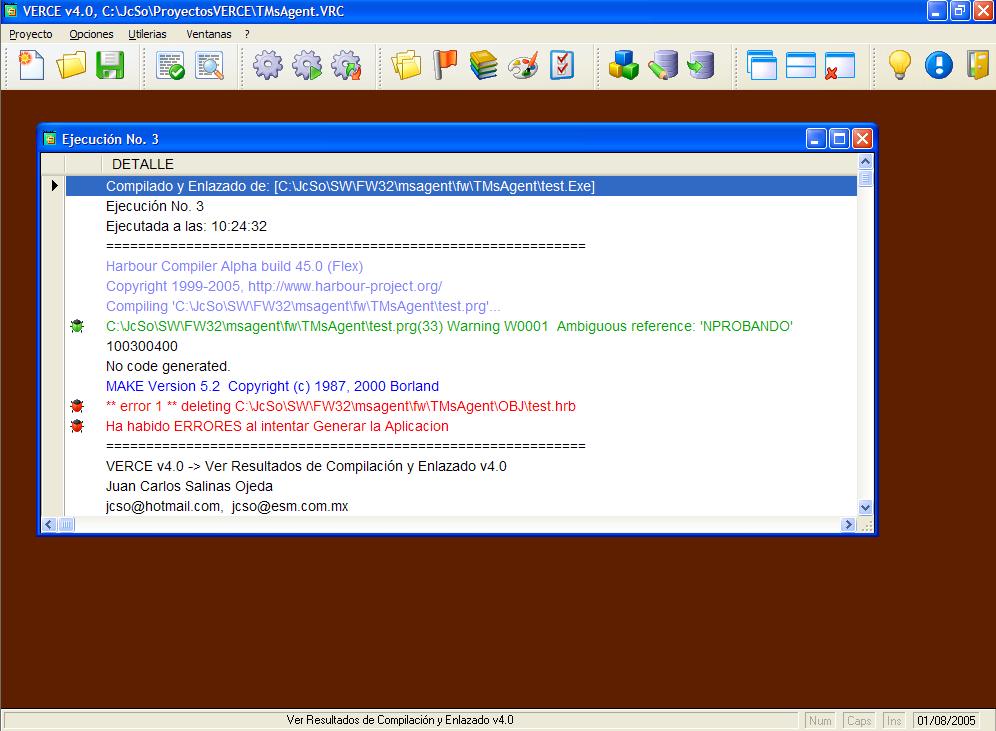Image resolution: width=996 pixels, height=731 pixels.
Task: Click the paint palette icon
Action: click(523, 66)
